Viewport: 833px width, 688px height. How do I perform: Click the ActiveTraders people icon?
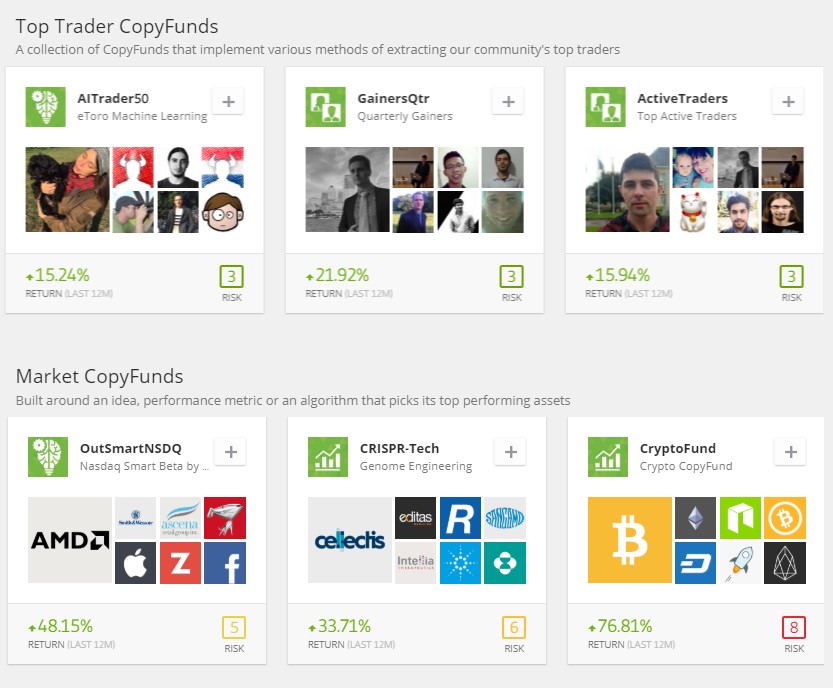click(606, 107)
